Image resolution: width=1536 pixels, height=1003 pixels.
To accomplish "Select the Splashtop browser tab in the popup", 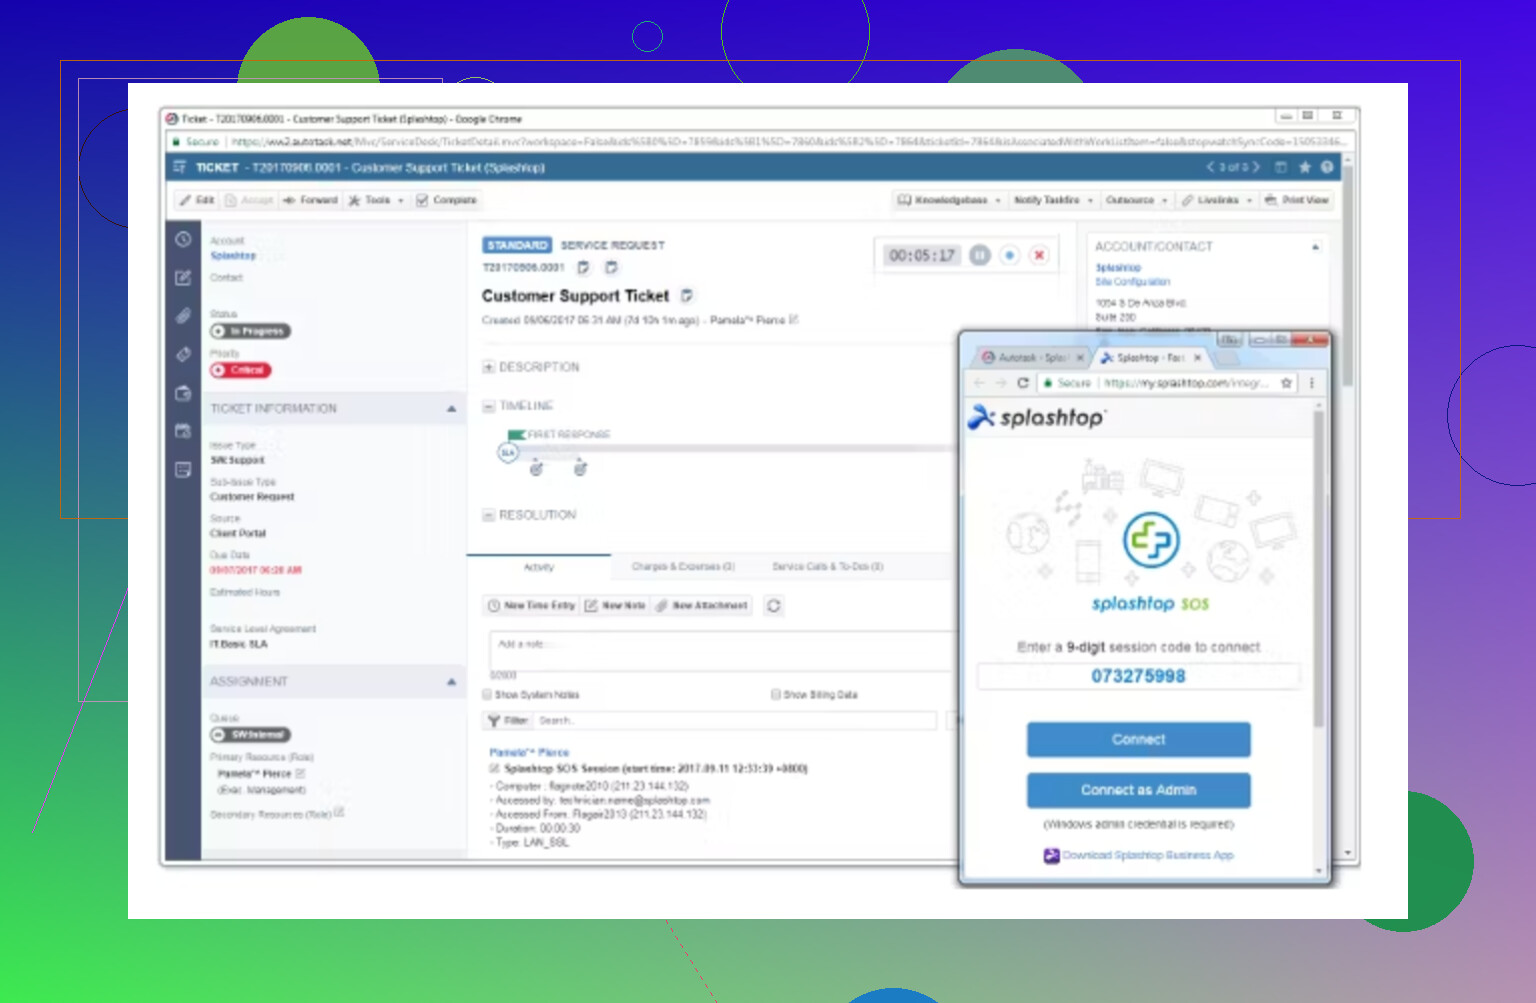I will click(x=1150, y=357).
